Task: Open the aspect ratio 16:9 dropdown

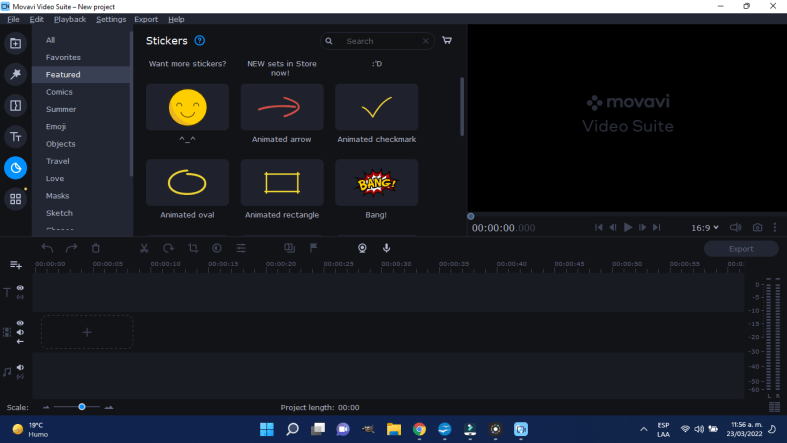Action: 705,228
